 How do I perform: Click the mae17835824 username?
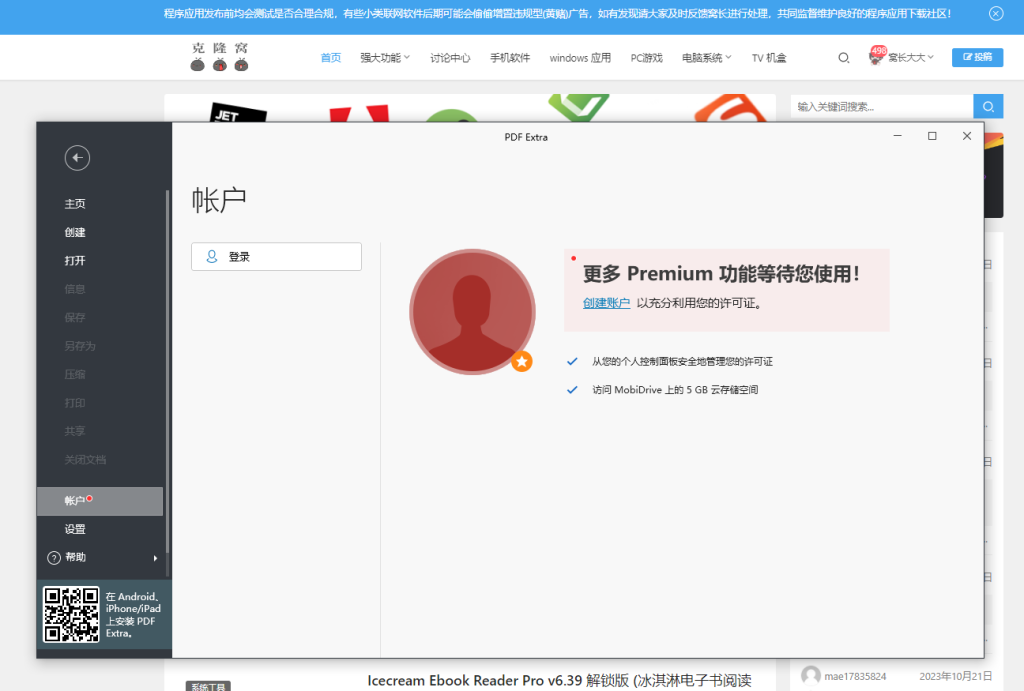pos(855,677)
